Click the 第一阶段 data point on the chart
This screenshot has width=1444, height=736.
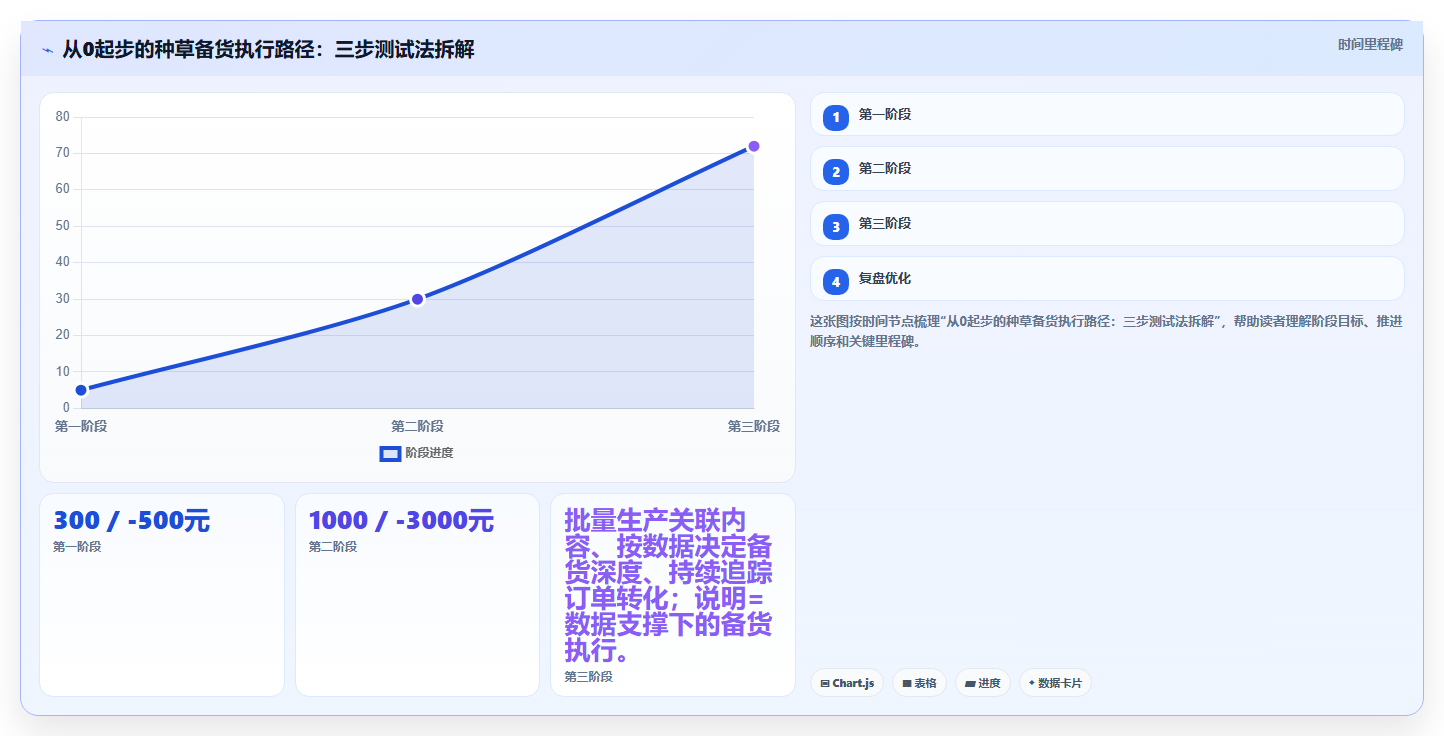coord(81,390)
